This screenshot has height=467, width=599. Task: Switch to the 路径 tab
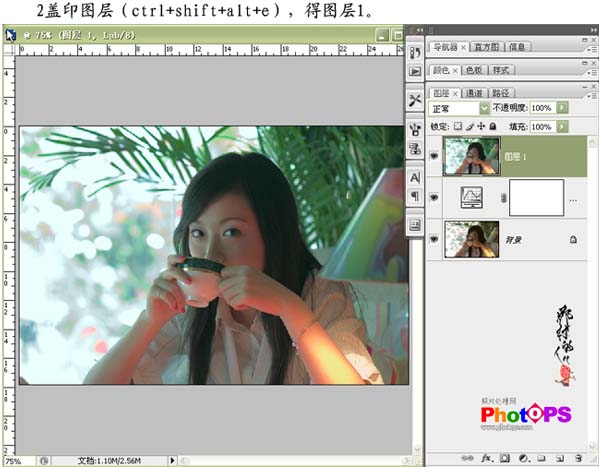tap(501, 93)
